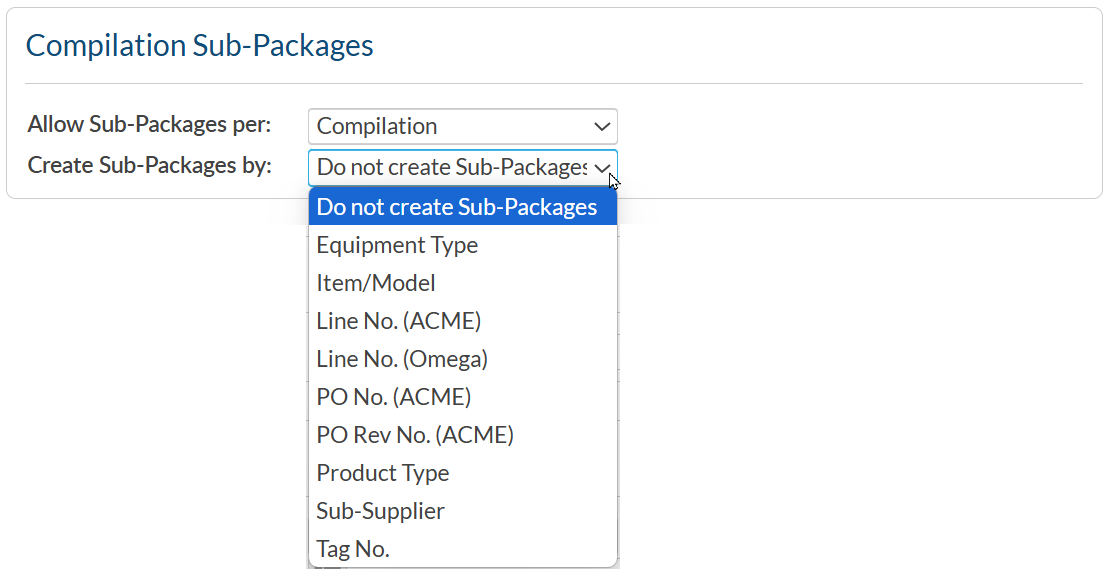Open the Allow Sub-Packages per dropdown
Screen dimensions: 1106x571
[462, 126]
